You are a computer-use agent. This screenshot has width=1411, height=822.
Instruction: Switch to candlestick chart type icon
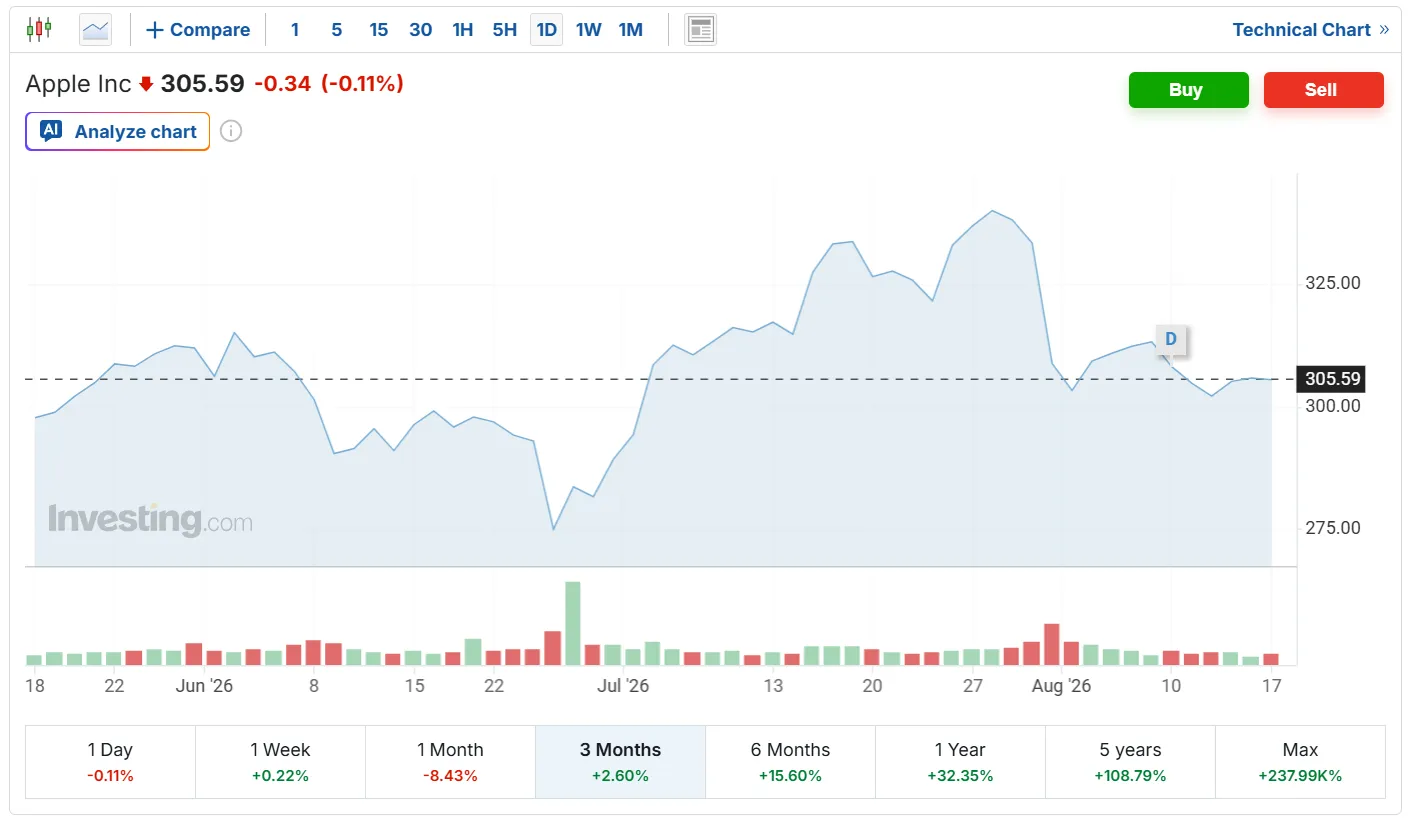39,29
